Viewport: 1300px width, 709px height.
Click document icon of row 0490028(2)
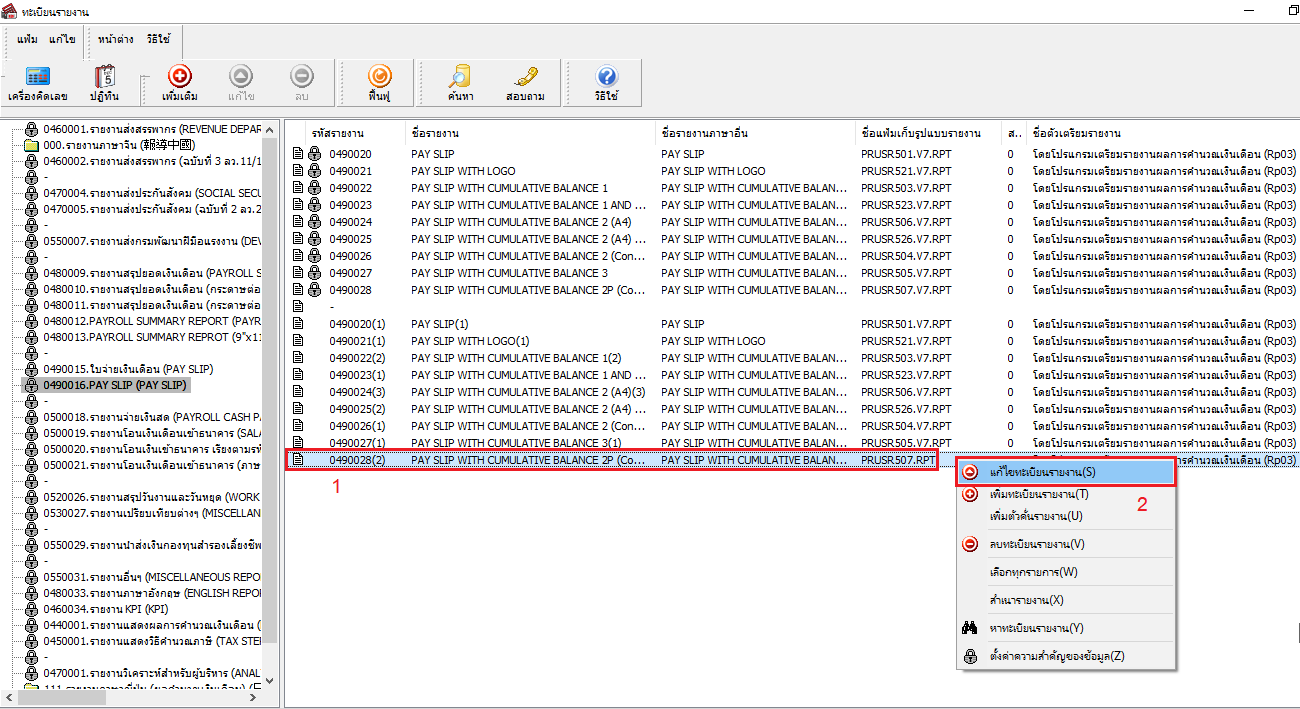297,460
